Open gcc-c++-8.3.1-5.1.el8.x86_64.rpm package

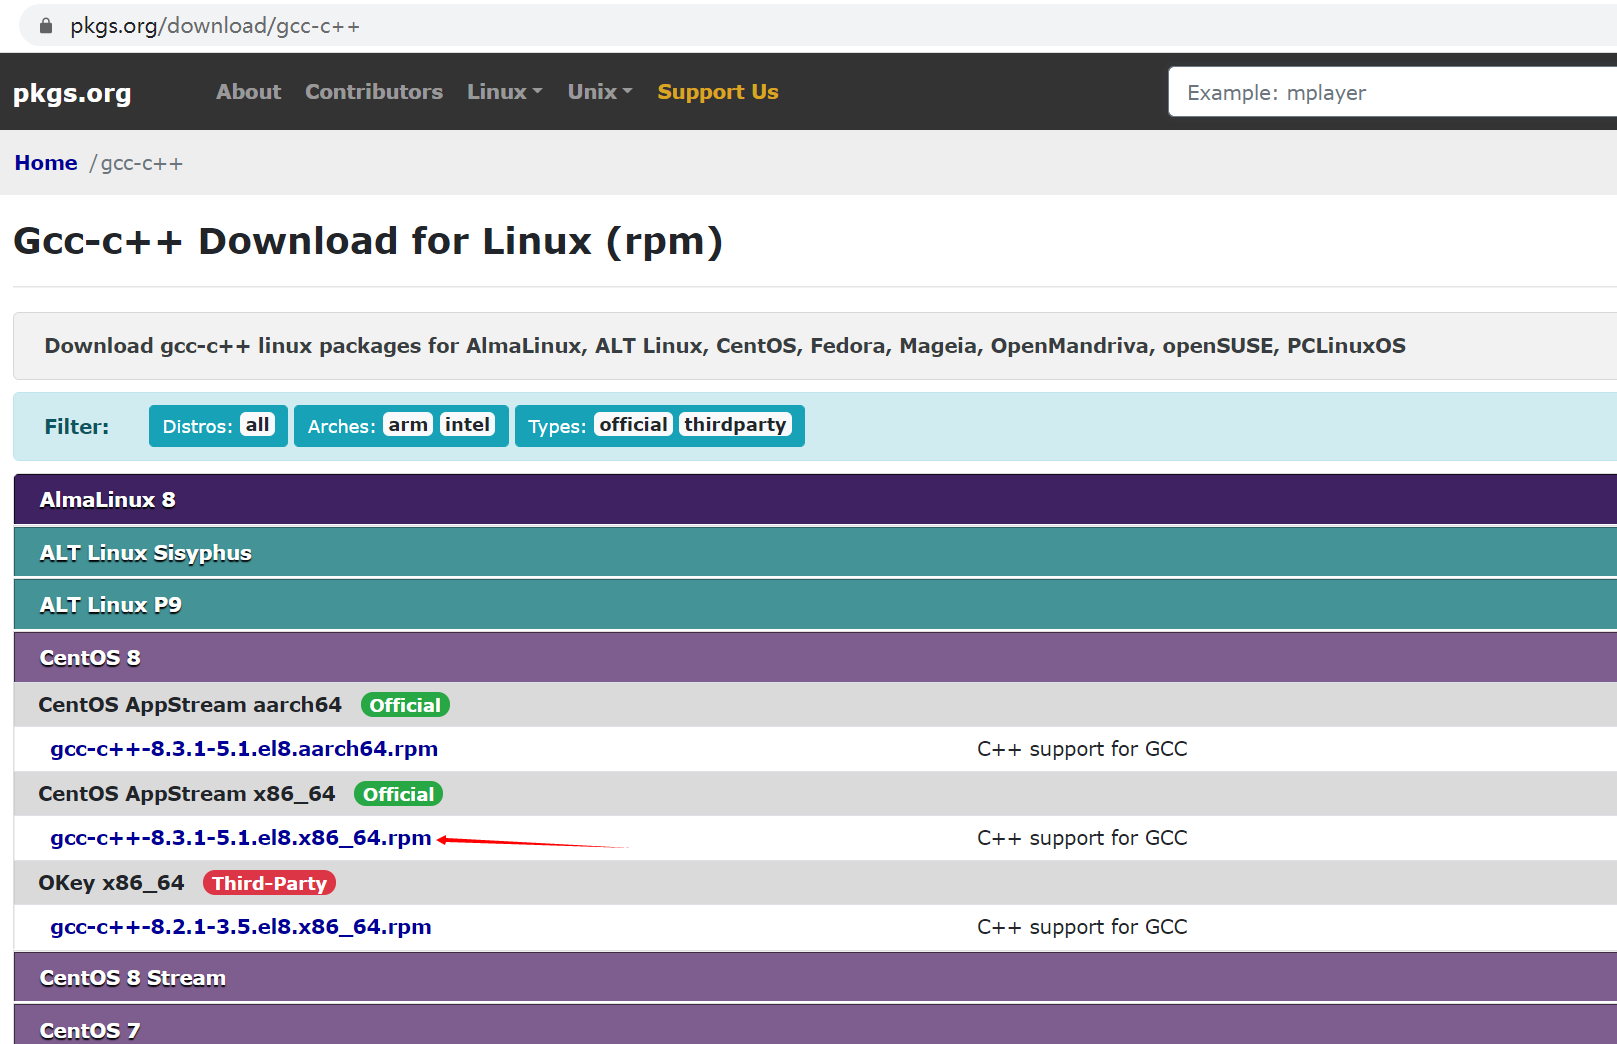coord(241,838)
